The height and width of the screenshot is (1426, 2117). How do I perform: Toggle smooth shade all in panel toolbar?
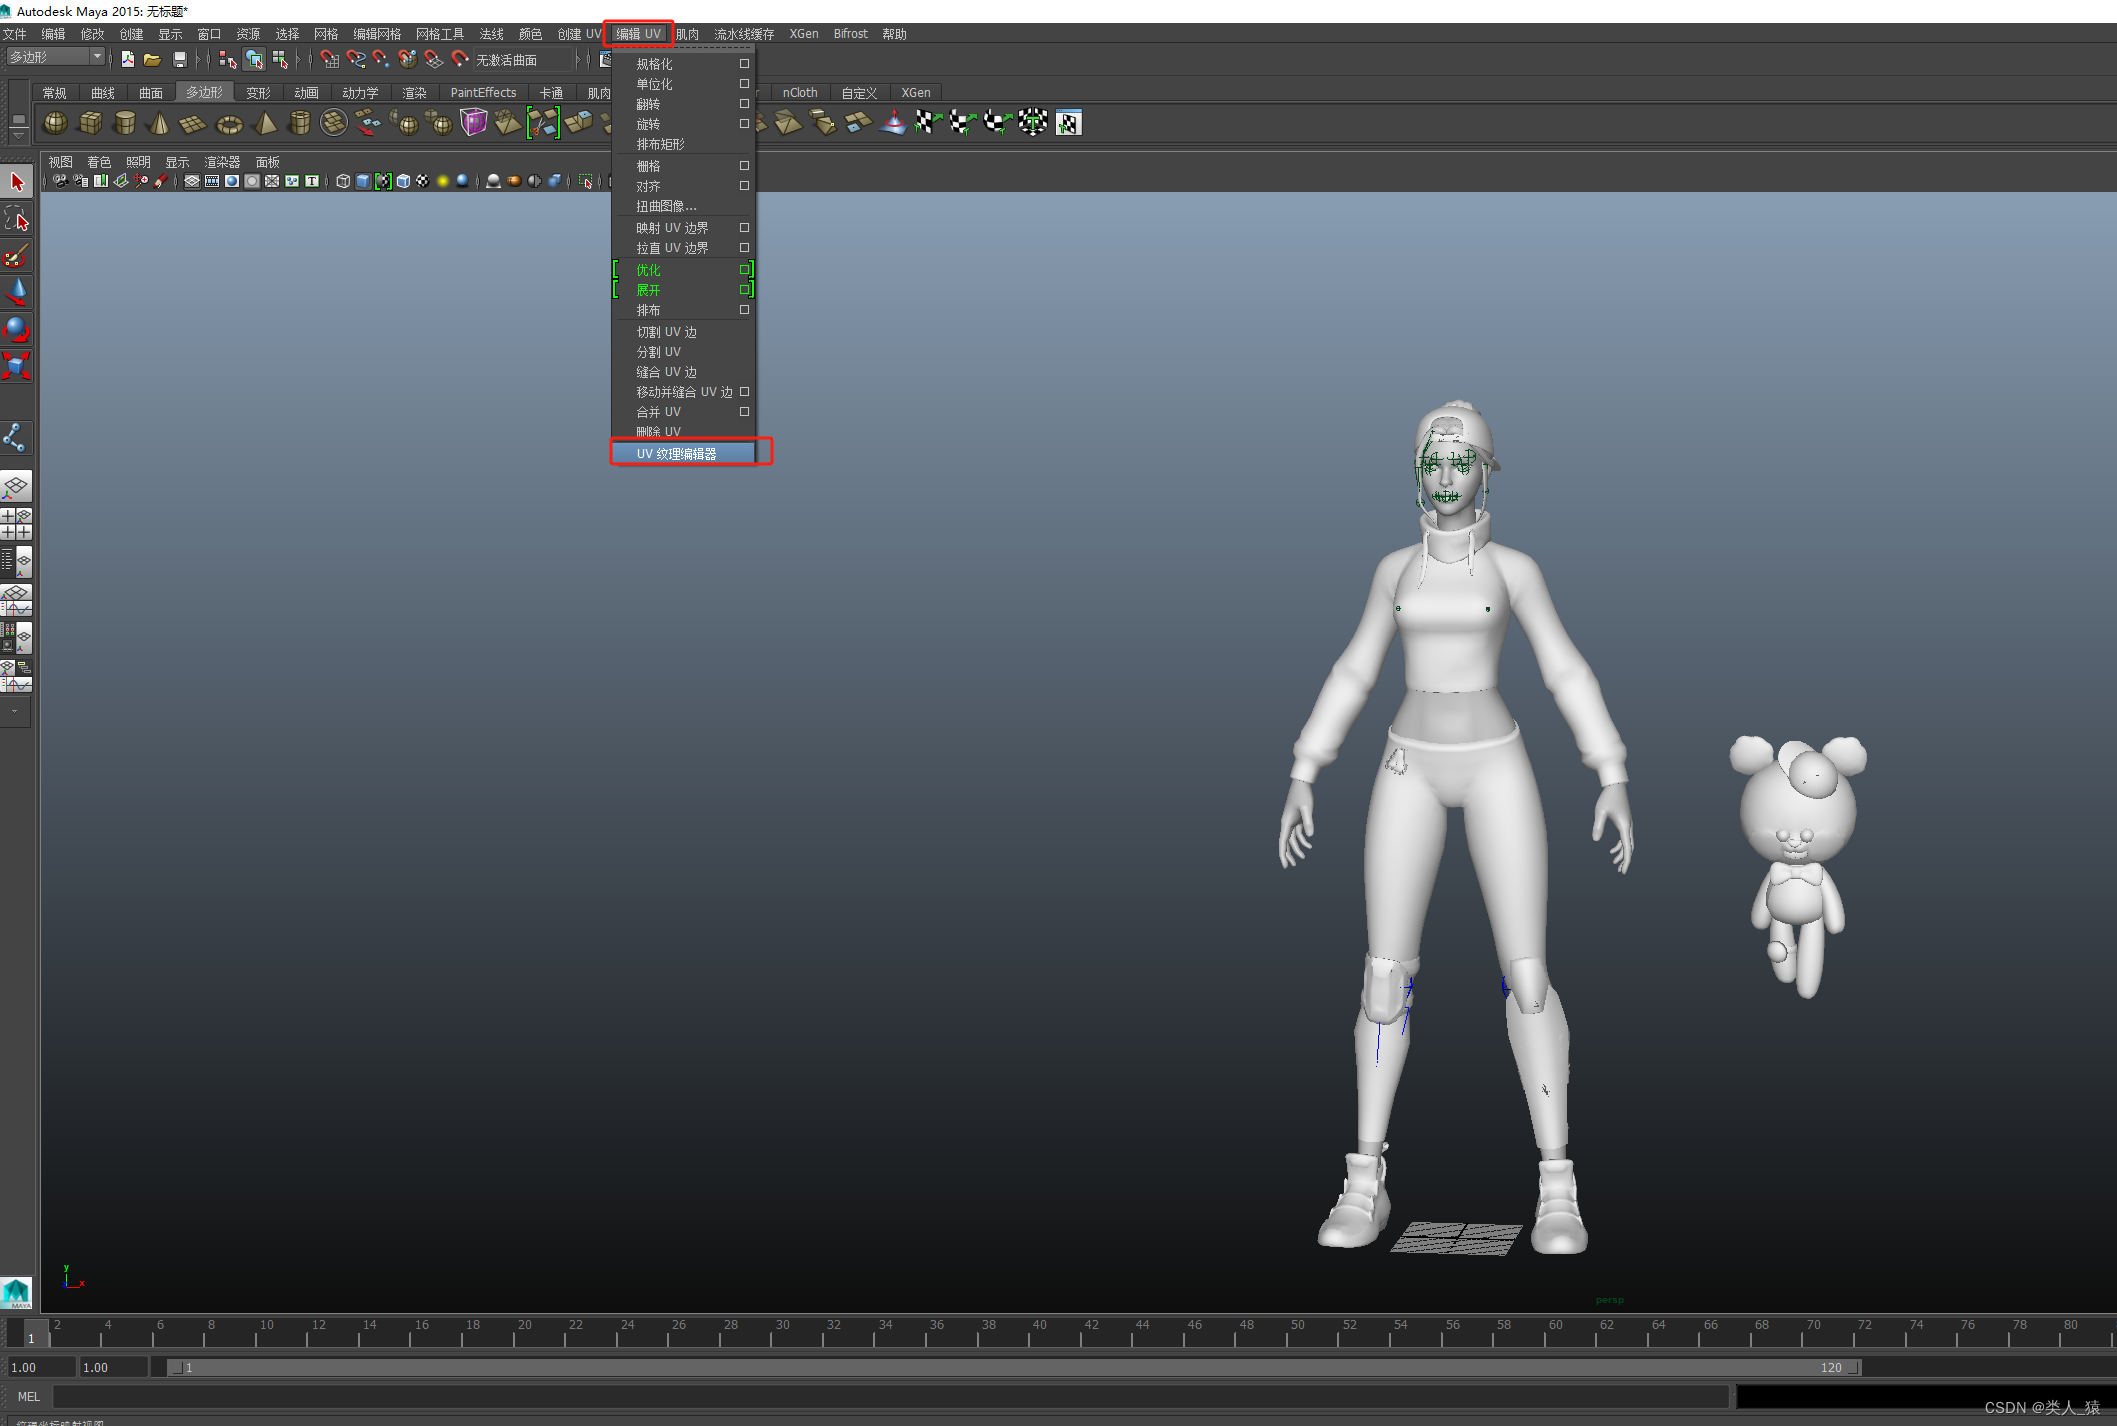point(363,181)
